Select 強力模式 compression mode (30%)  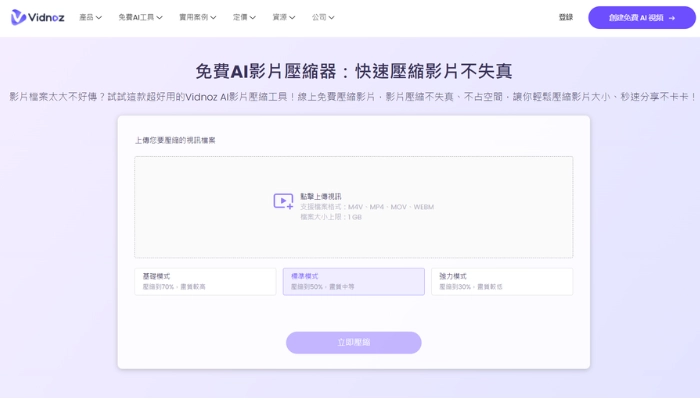point(502,282)
